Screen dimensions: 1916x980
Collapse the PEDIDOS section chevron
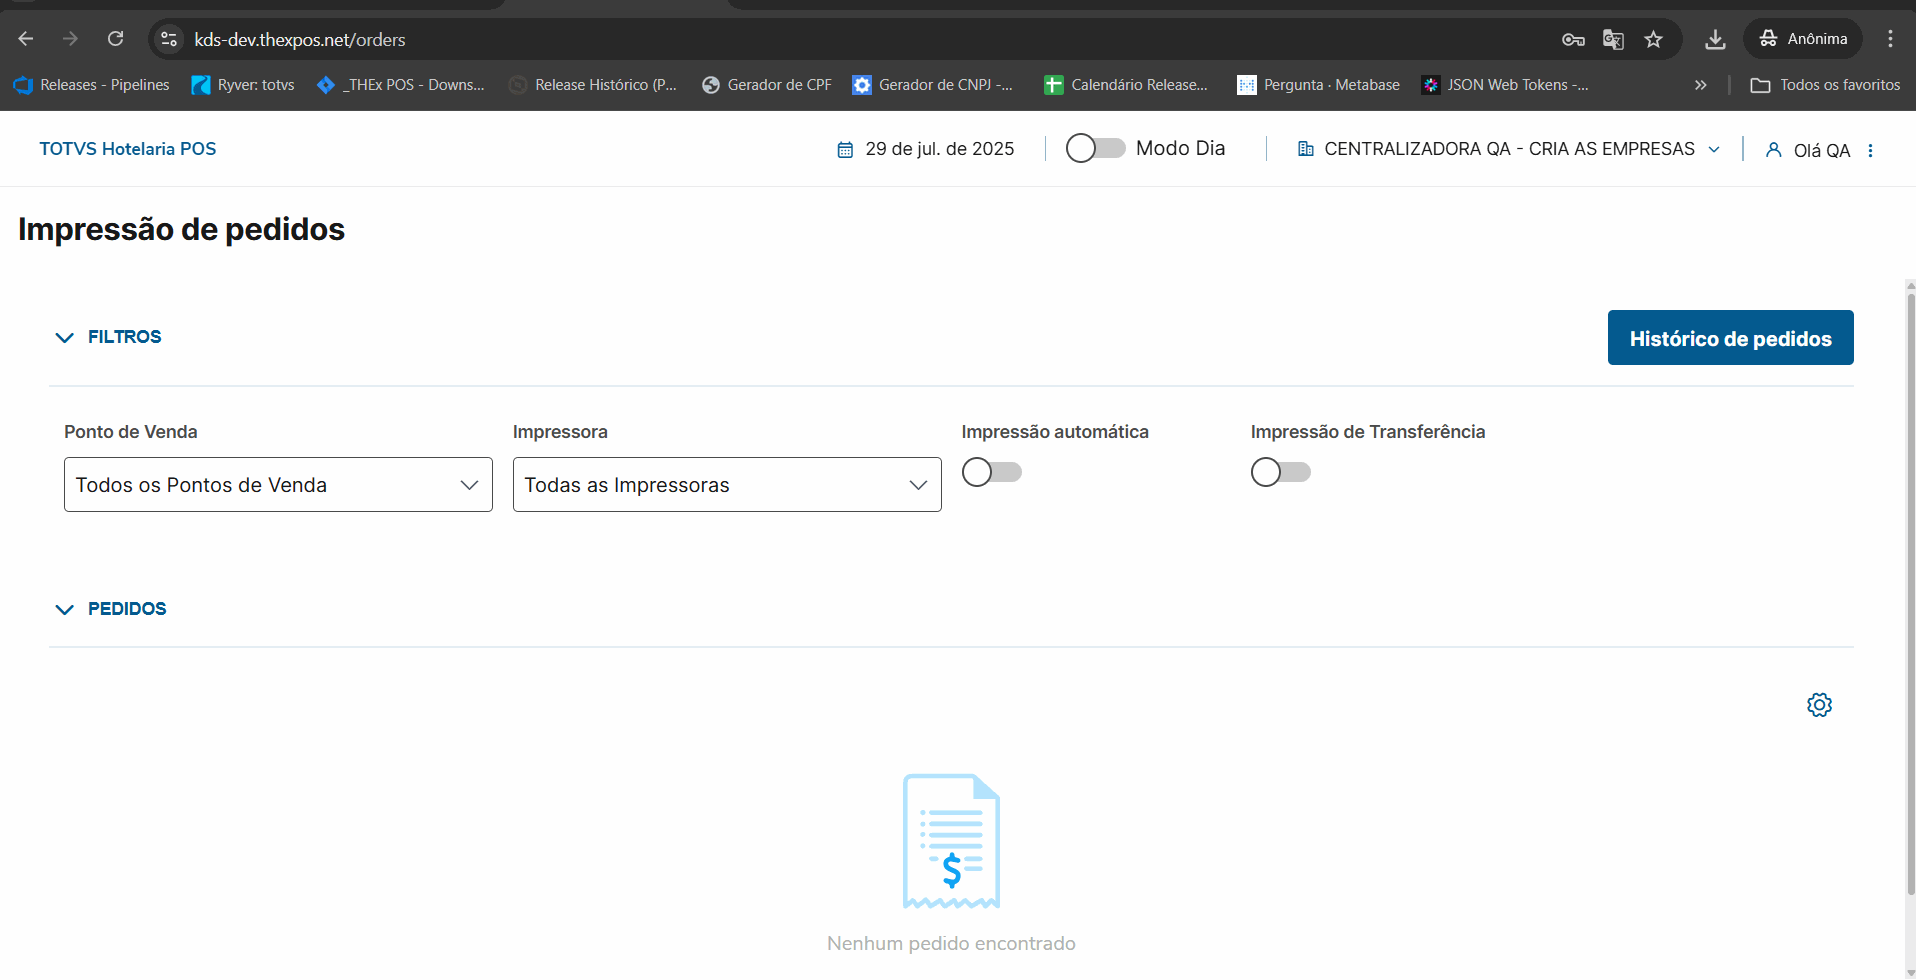coord(65,609)
